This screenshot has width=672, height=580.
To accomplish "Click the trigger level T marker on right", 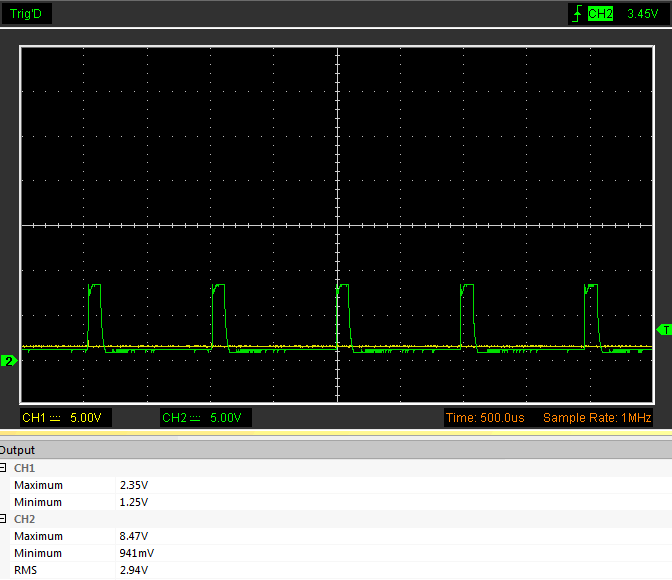I will tap(664, 329).
